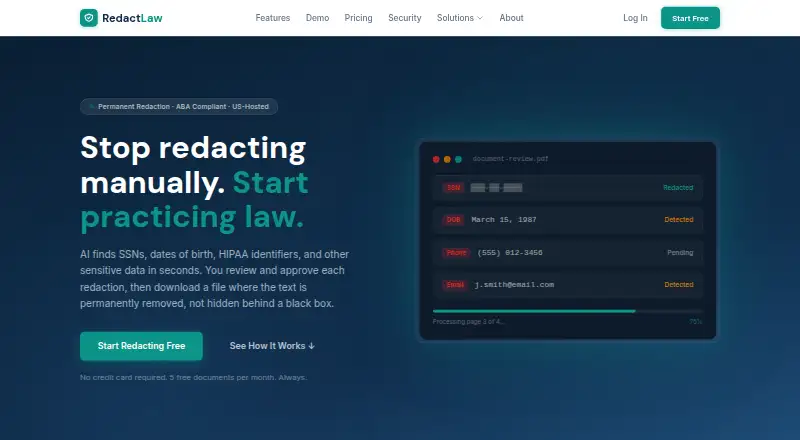This screenshot has height=440, width=800.
Task: Click the document-review.pdf title text
Action: click(510, 159)
